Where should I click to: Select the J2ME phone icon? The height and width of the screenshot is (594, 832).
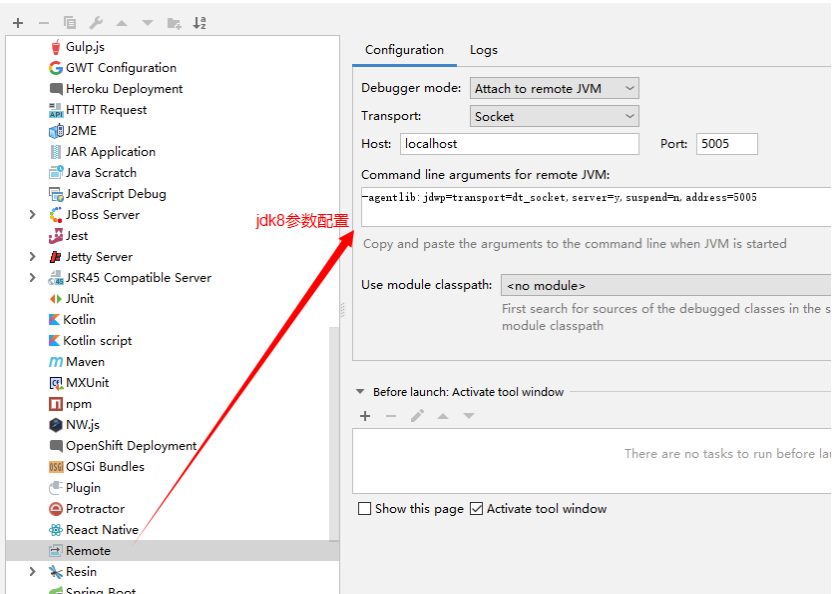point(56,131)
